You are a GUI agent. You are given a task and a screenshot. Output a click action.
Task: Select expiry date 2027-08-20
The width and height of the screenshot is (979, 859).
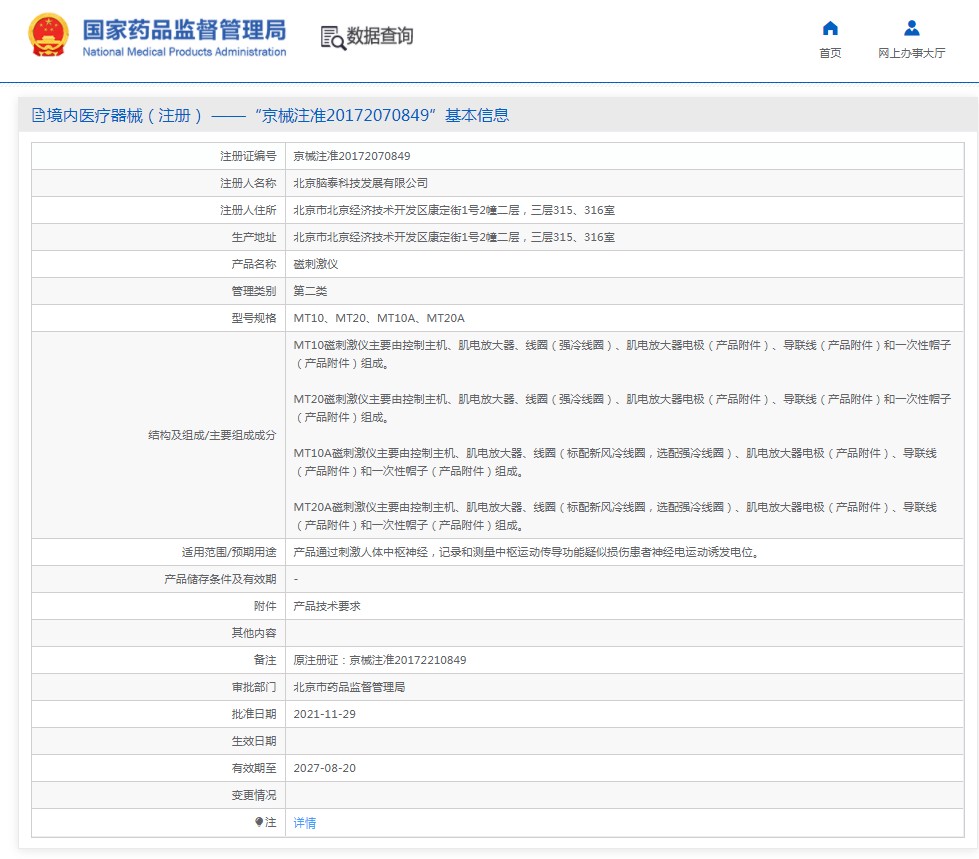(x=325, y=768)
